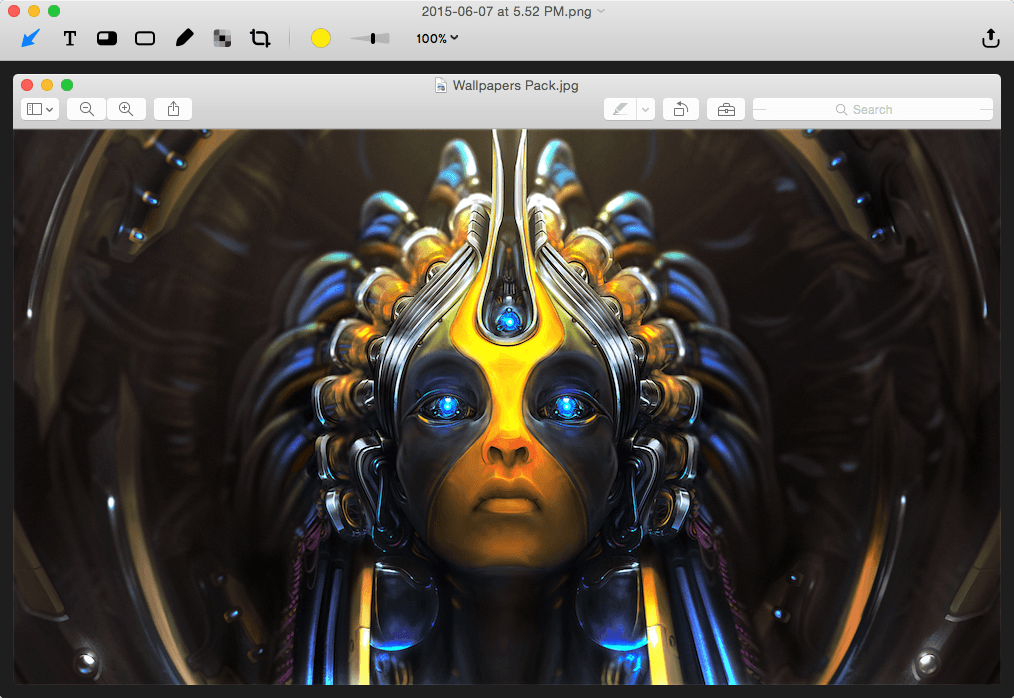1014x698 pixels.
Task: Zoom out in the Preview window
Action: pyautogui.click(x=87, y=109)
